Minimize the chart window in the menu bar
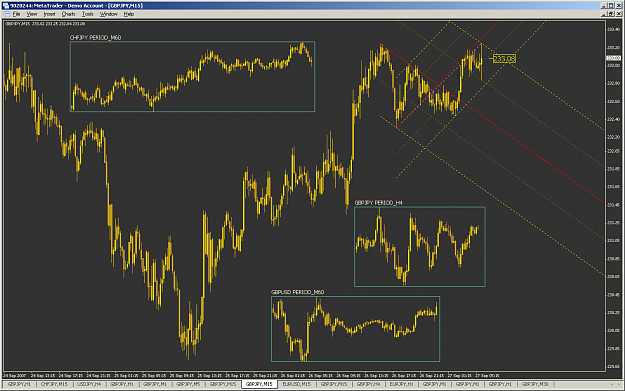Viewport: 625px width, 391px height. (x=604, y=14)
